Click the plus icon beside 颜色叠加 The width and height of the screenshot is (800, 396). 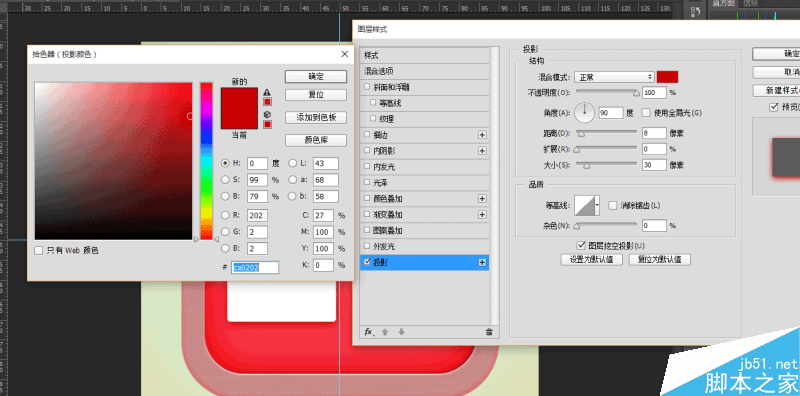click(x=482, y=199)
